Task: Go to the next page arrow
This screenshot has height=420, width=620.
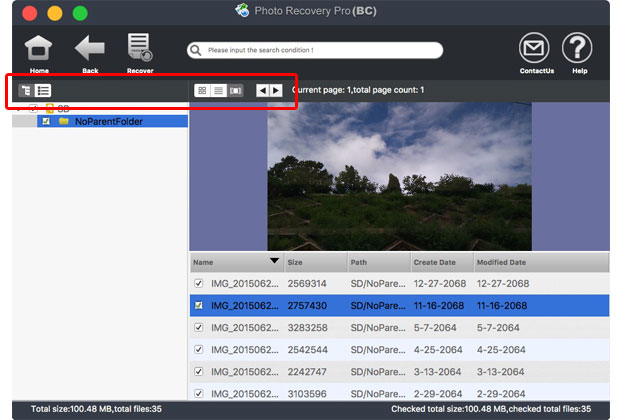Action: [276, 91]
